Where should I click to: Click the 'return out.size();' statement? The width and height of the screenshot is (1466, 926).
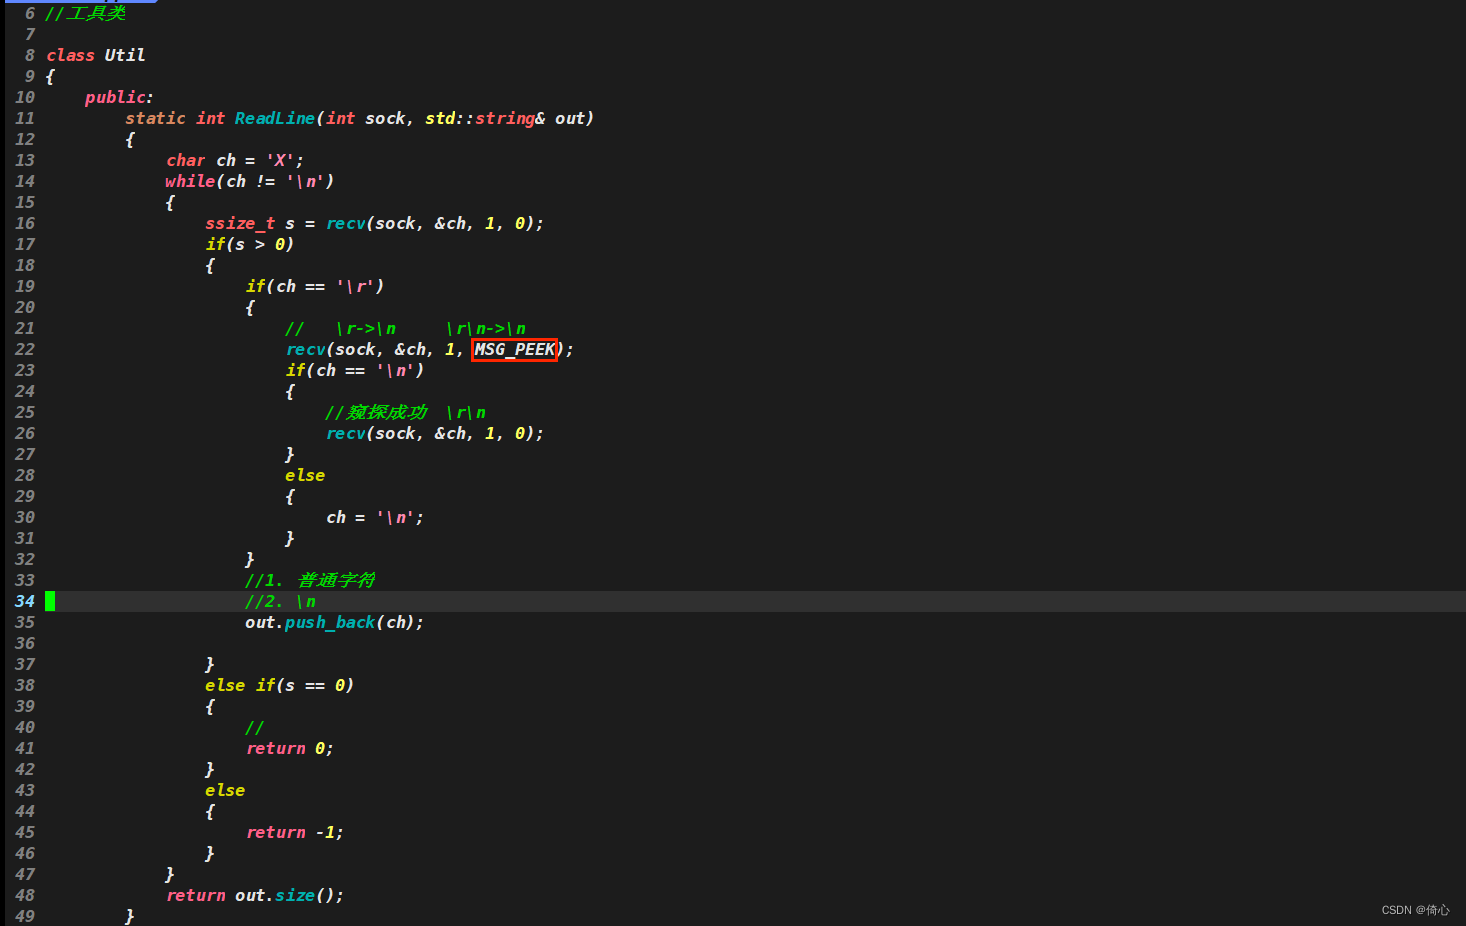point(255,895)
